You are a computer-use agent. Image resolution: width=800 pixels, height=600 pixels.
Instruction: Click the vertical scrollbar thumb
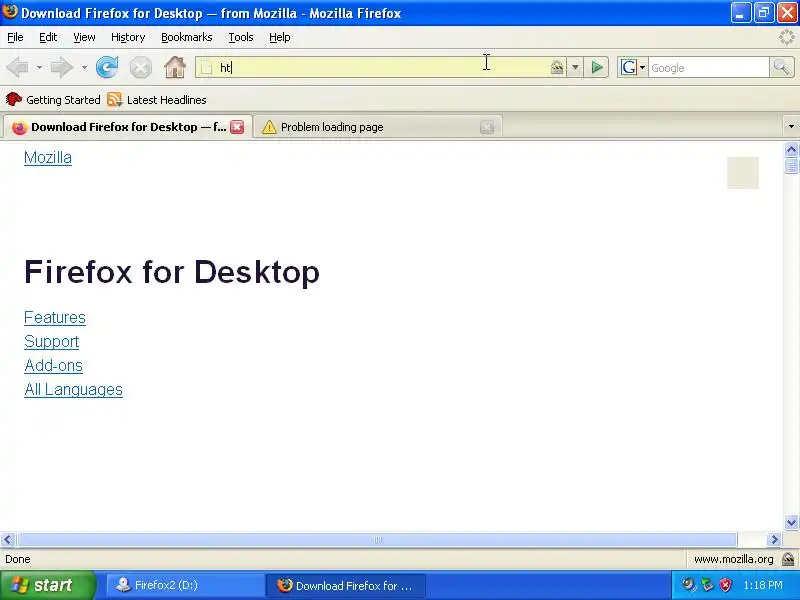click(x=791, y=166)
